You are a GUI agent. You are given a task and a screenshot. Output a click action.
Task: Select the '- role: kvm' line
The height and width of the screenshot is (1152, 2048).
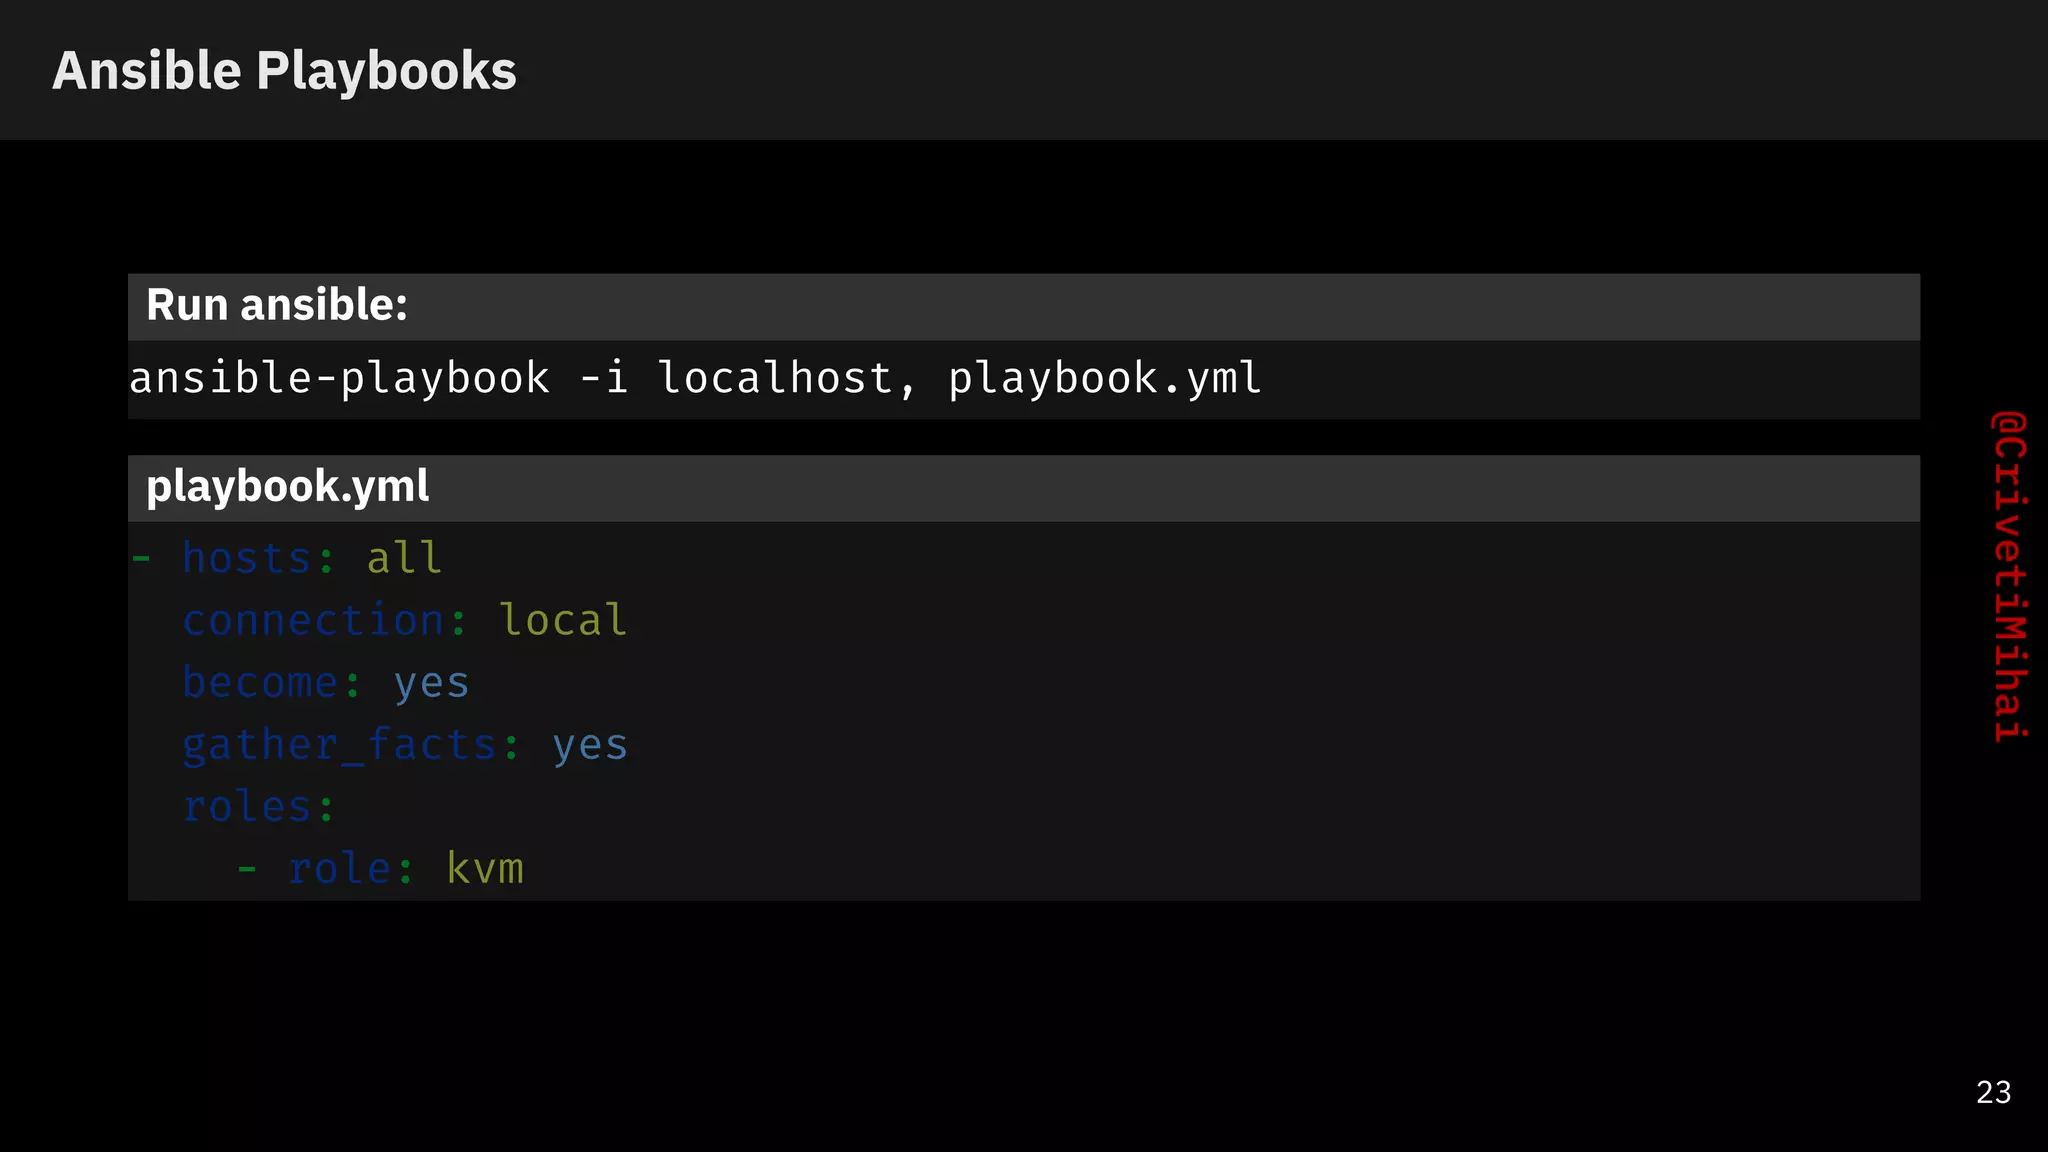pyautogui.click(x=380, y=869)
